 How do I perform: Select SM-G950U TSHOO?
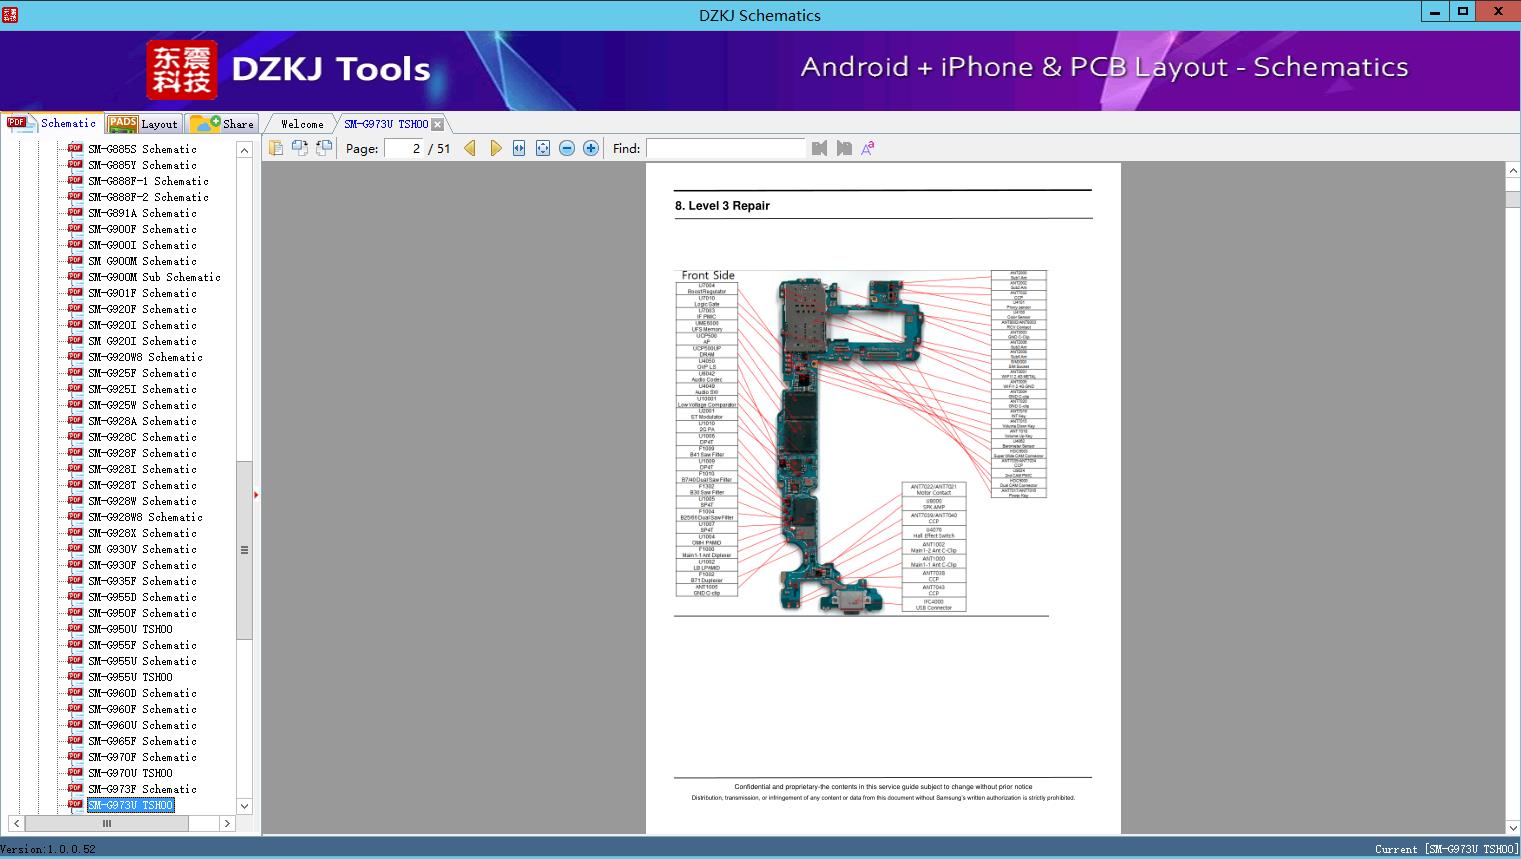130,629
